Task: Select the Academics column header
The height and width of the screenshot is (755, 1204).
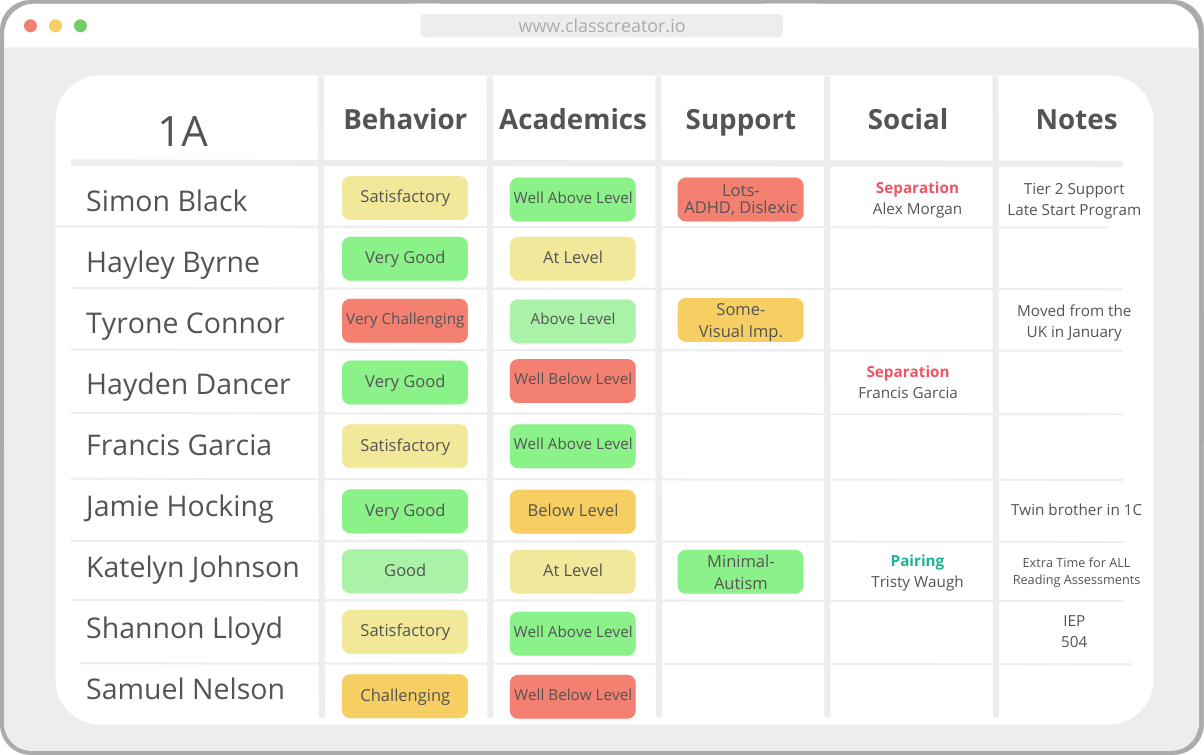Action: point(573,119)
